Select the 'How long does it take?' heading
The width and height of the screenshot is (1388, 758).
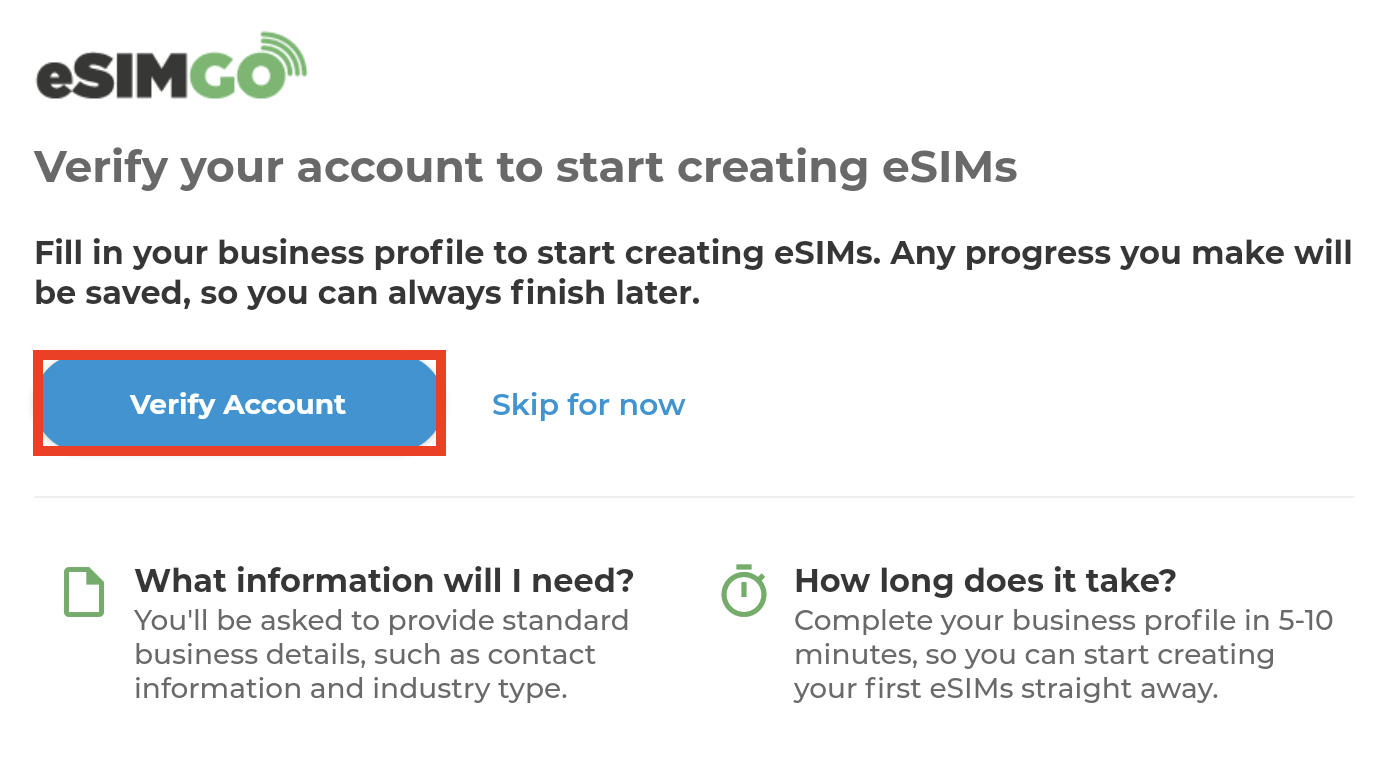(985, 580)
